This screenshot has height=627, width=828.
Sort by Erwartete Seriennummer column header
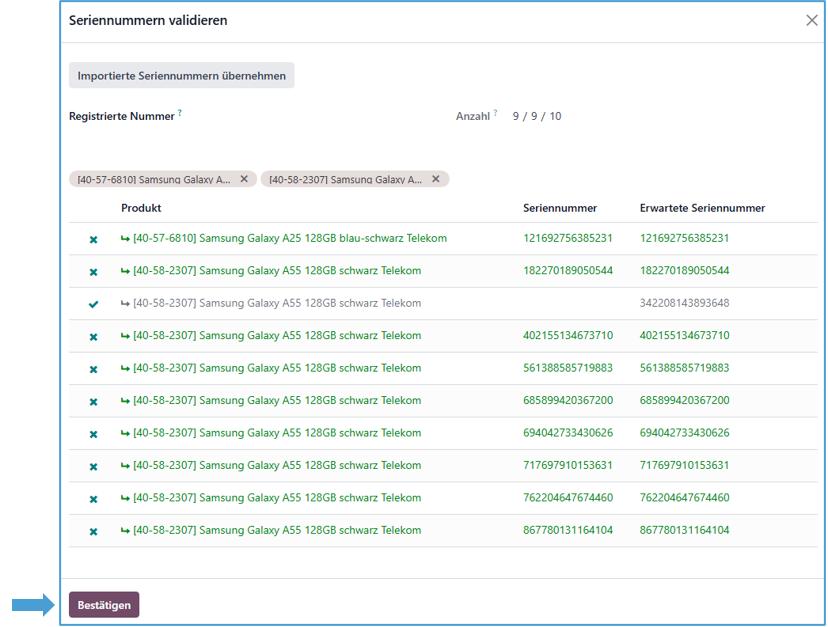click(702, 208)
